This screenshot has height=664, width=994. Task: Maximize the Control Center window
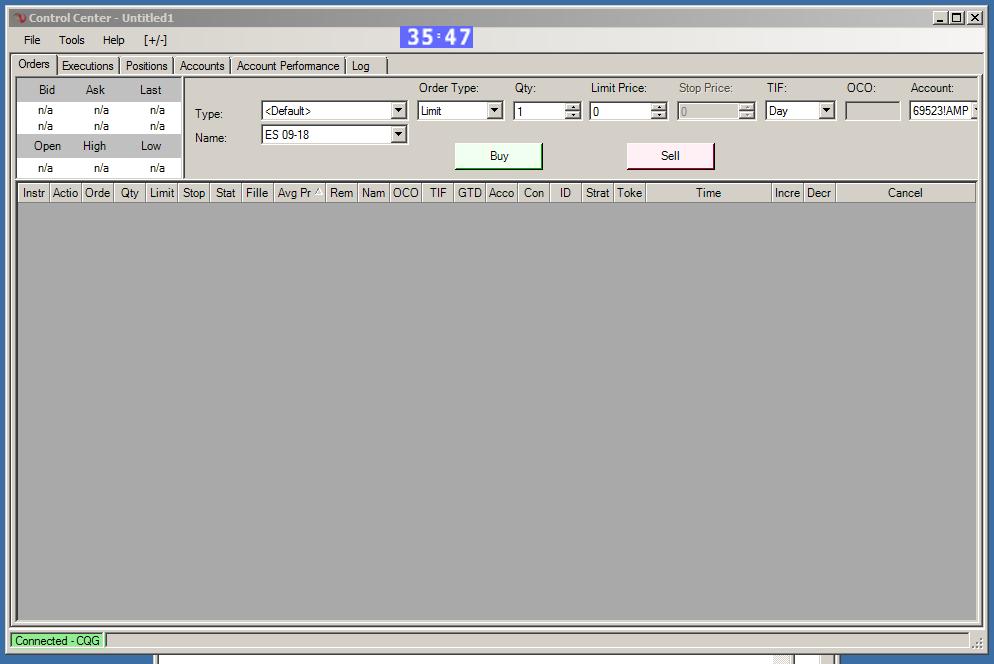[957, 18]
